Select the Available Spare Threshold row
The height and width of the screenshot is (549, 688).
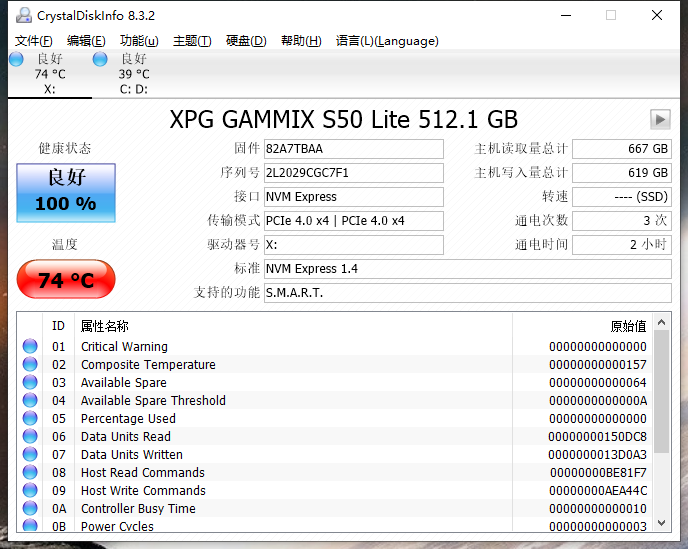335,400
